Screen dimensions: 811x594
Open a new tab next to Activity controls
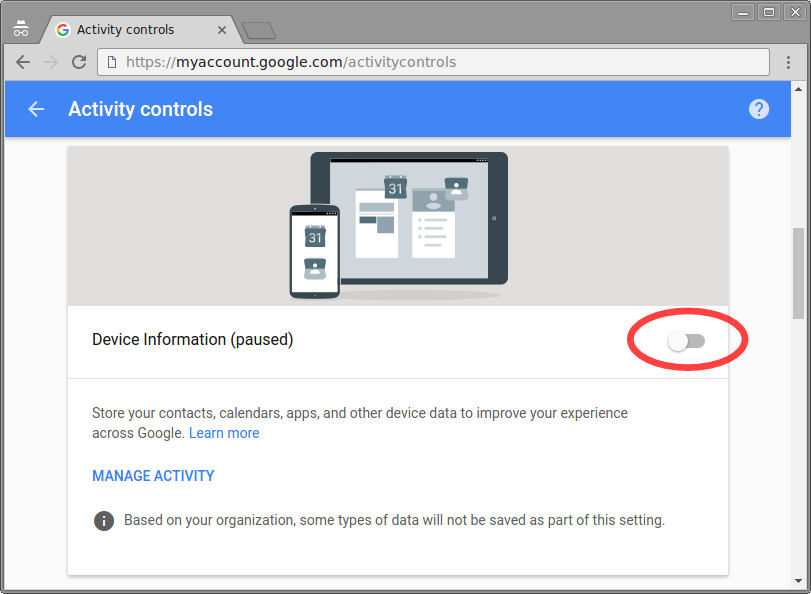258,30
